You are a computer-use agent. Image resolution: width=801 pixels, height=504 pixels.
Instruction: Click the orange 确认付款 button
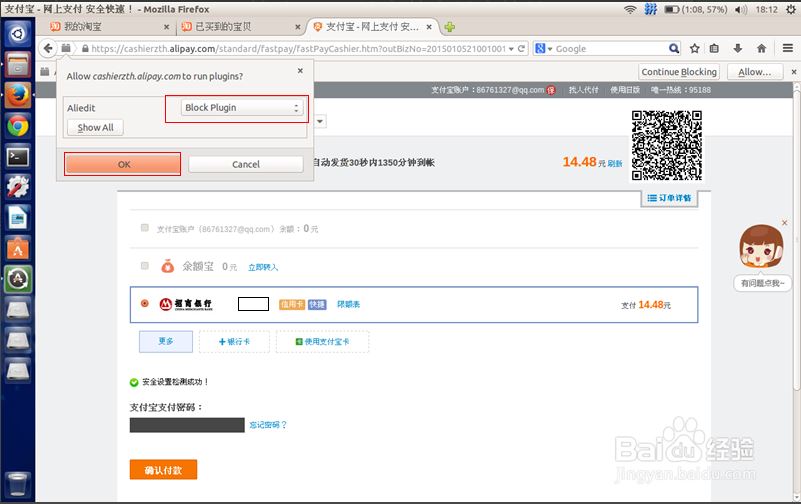point(163,470)
